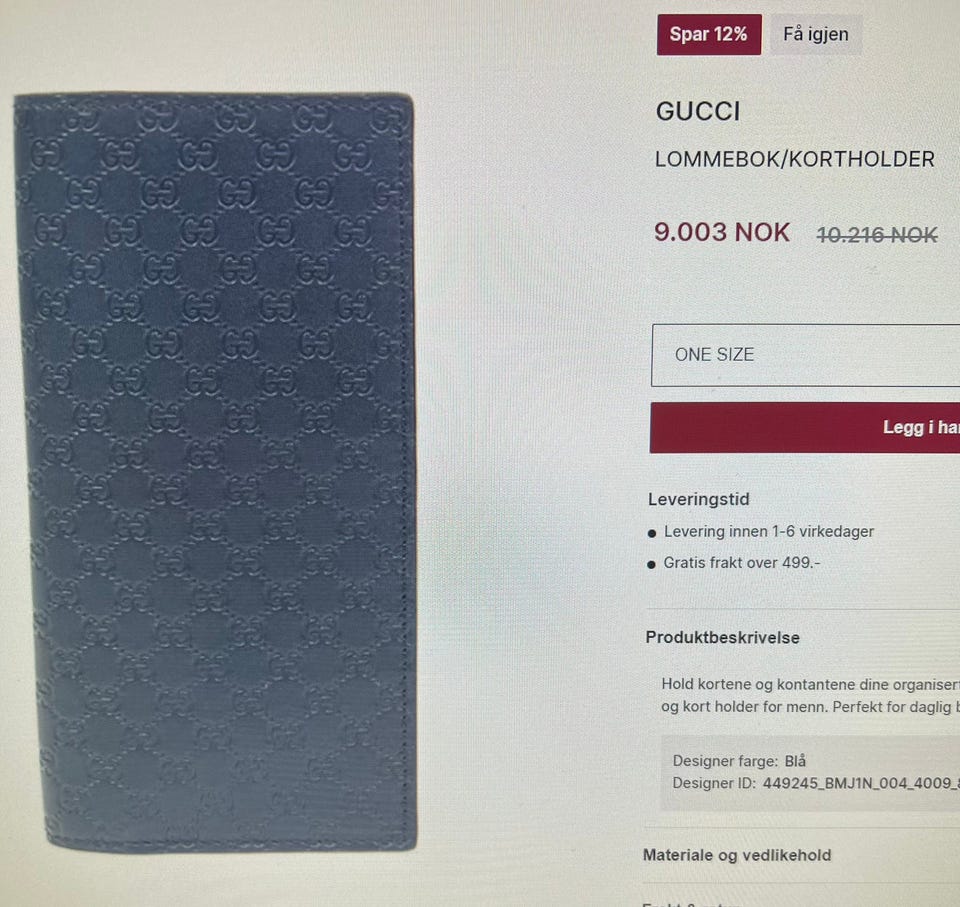
Task: Click the Designer farge: Blå line
Action: (739, 761)
